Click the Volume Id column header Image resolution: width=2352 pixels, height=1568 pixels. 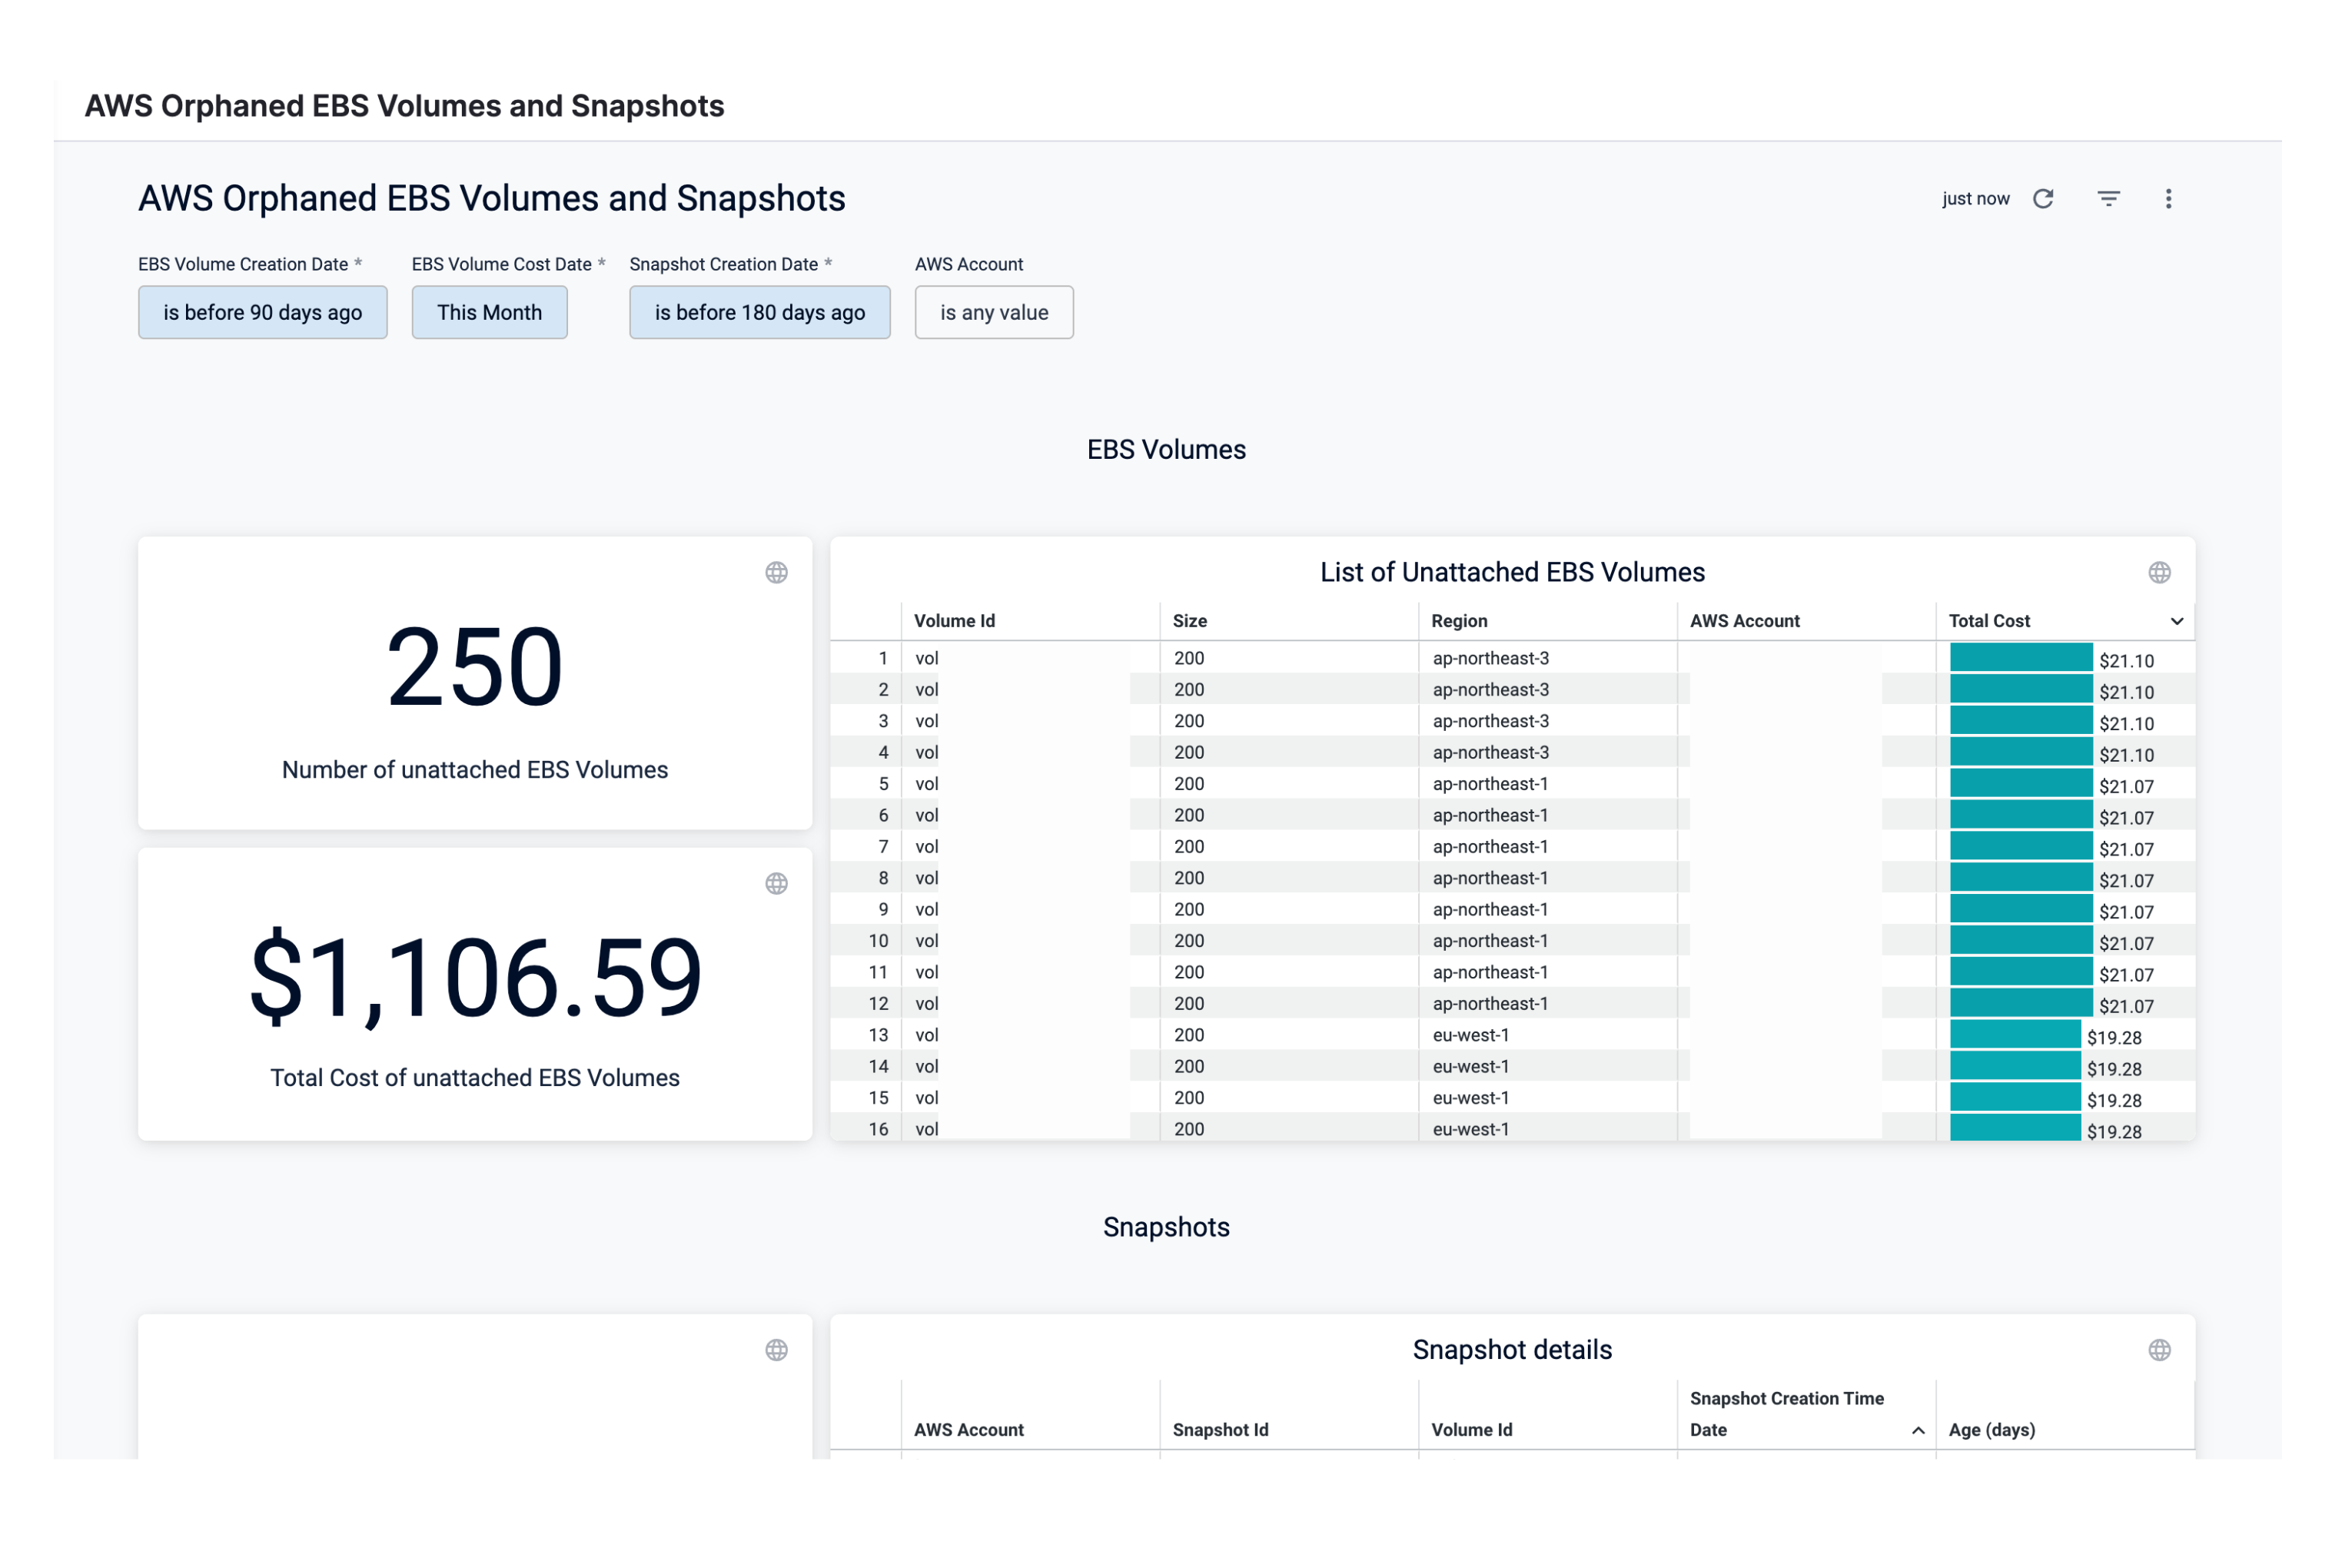click(x=954, y=621)
